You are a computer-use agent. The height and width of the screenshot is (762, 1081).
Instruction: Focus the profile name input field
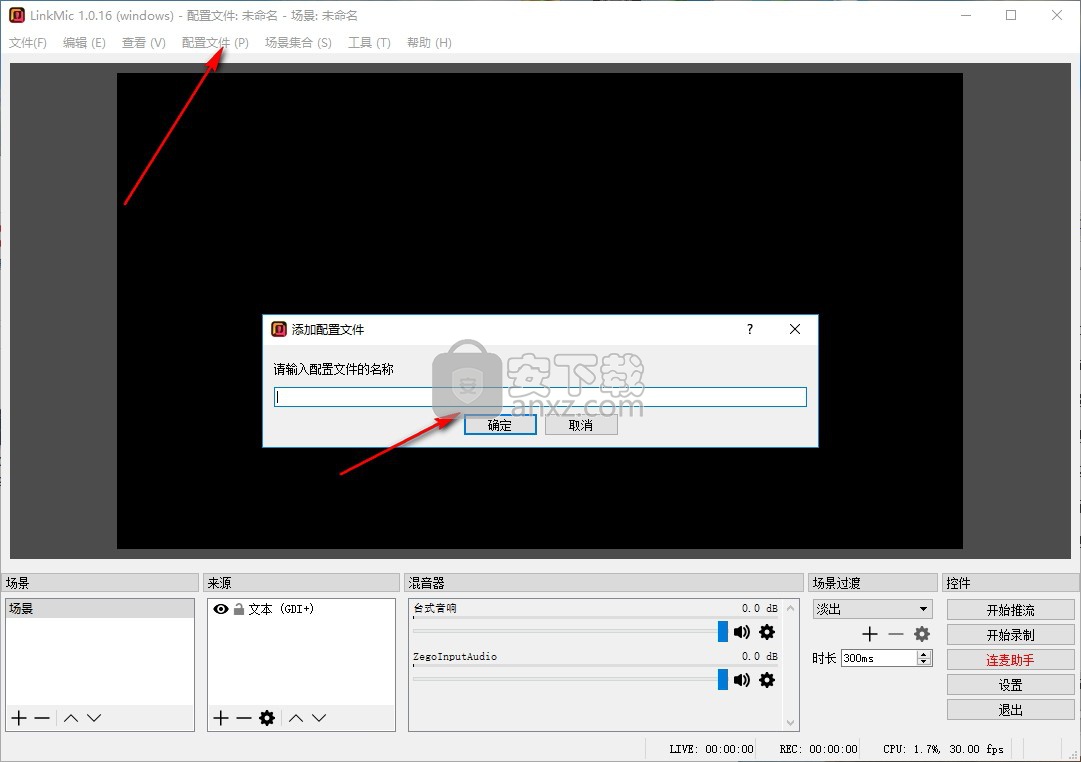(540, 397)
